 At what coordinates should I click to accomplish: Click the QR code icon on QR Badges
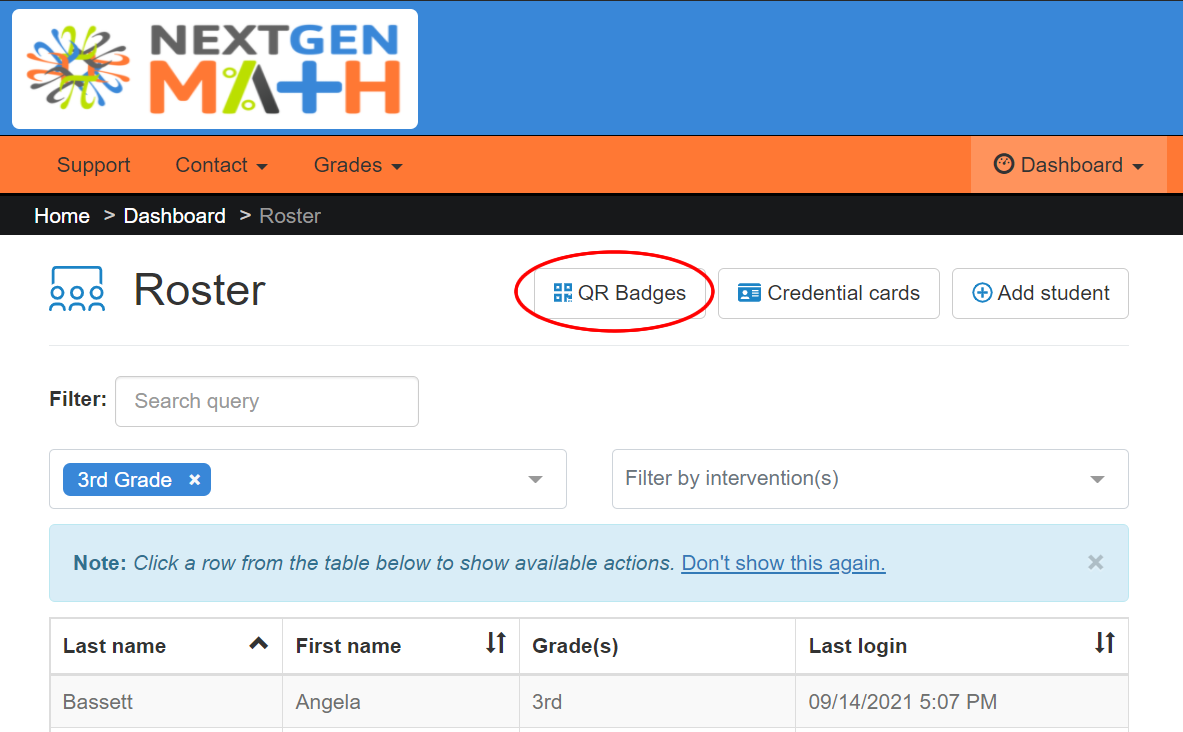coord(562,293)
